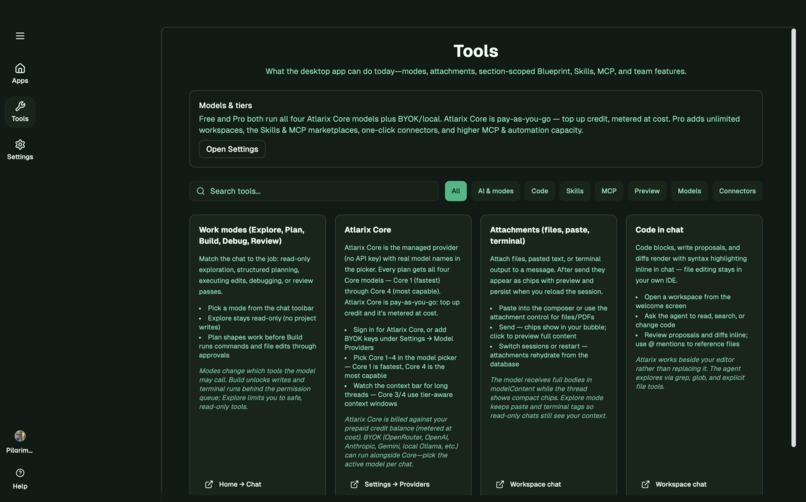Click the Tools page title

476,51
